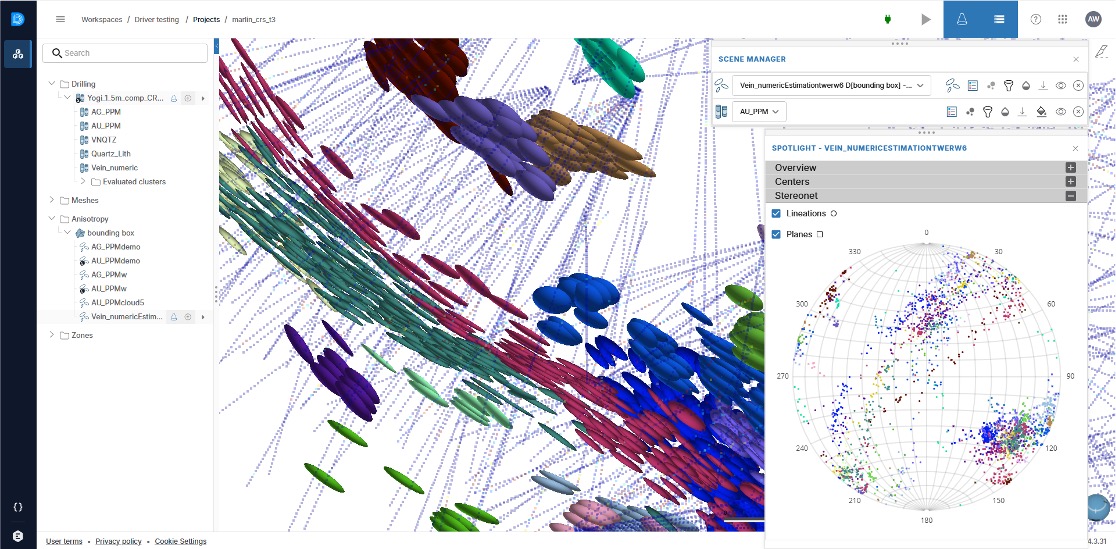Open the notifications bell in header
The height and width of the screenshot is (549, 1116).
coord(962,19)
